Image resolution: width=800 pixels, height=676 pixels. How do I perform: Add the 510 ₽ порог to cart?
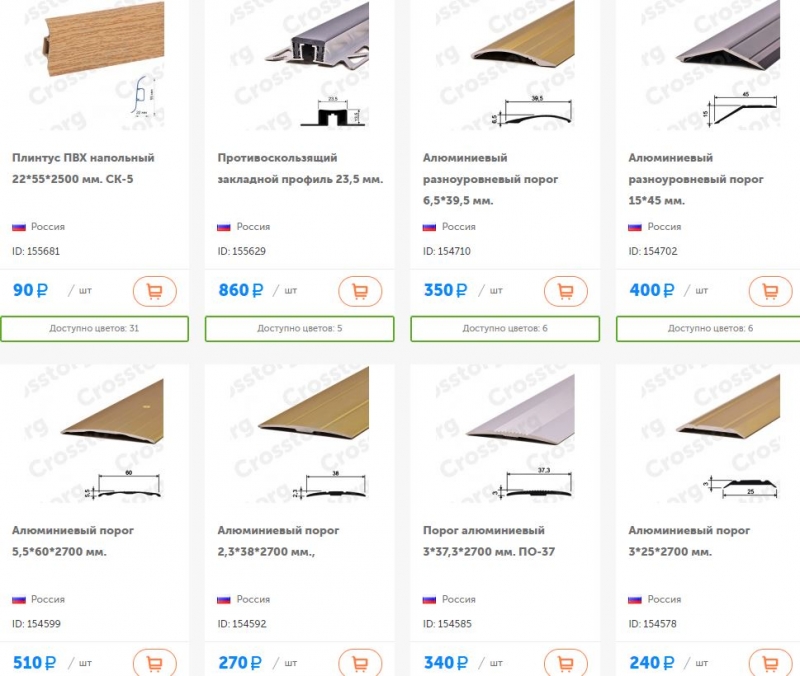tap(155, 663)
